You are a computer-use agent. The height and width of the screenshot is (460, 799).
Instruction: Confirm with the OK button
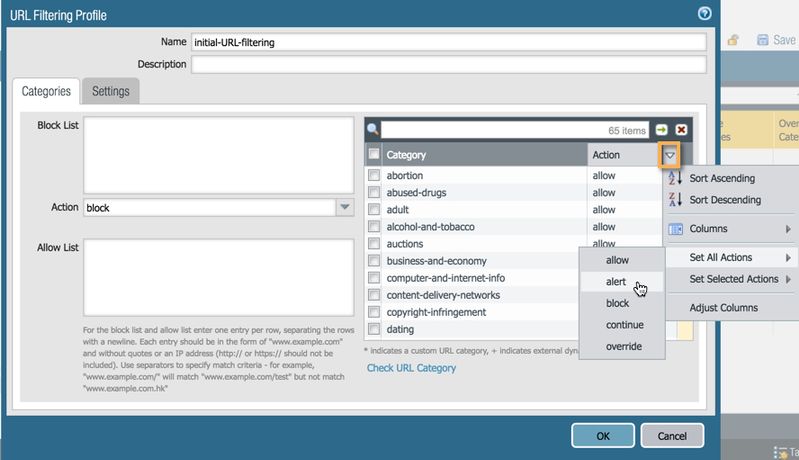coord(603,436)
